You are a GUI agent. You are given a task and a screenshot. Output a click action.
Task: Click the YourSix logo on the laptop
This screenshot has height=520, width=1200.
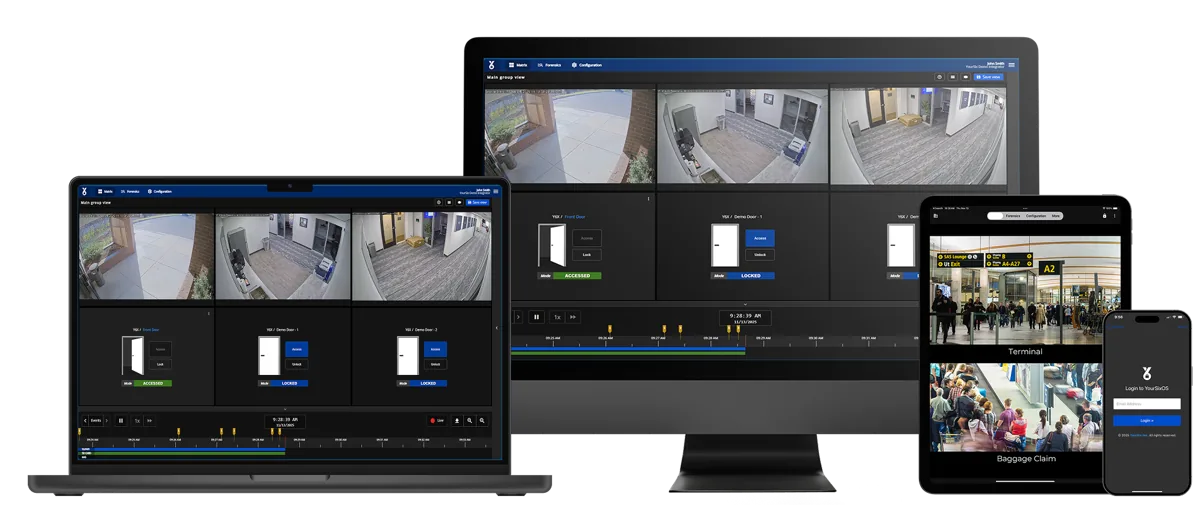(x=85, y=191)
